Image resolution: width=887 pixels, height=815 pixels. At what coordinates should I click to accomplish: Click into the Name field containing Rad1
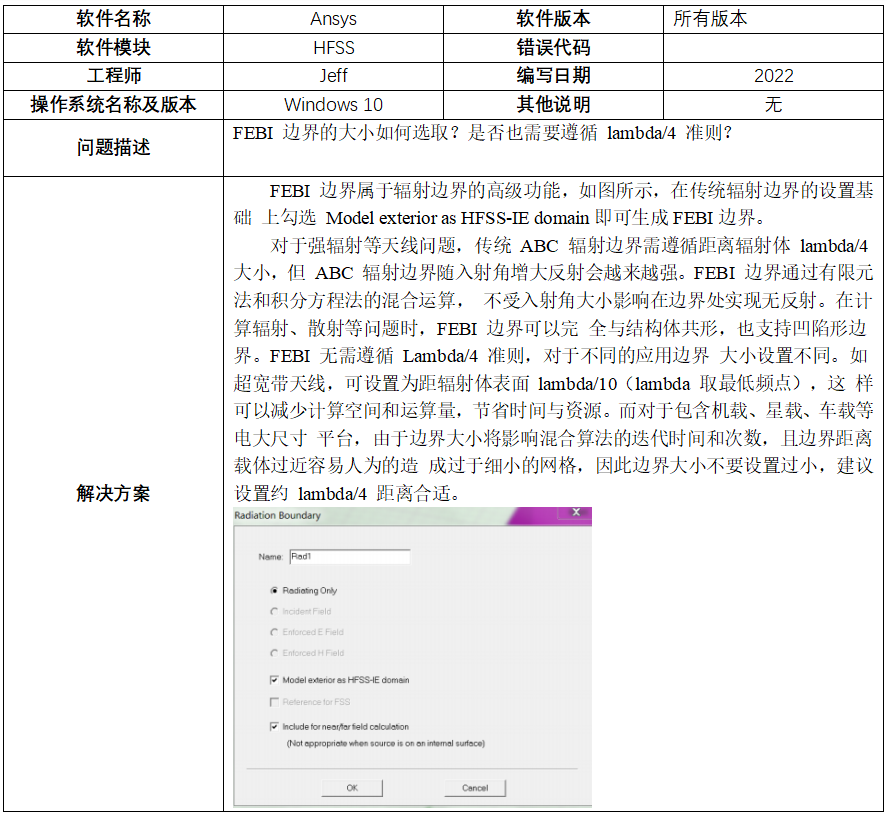click(x=348, y=557)
